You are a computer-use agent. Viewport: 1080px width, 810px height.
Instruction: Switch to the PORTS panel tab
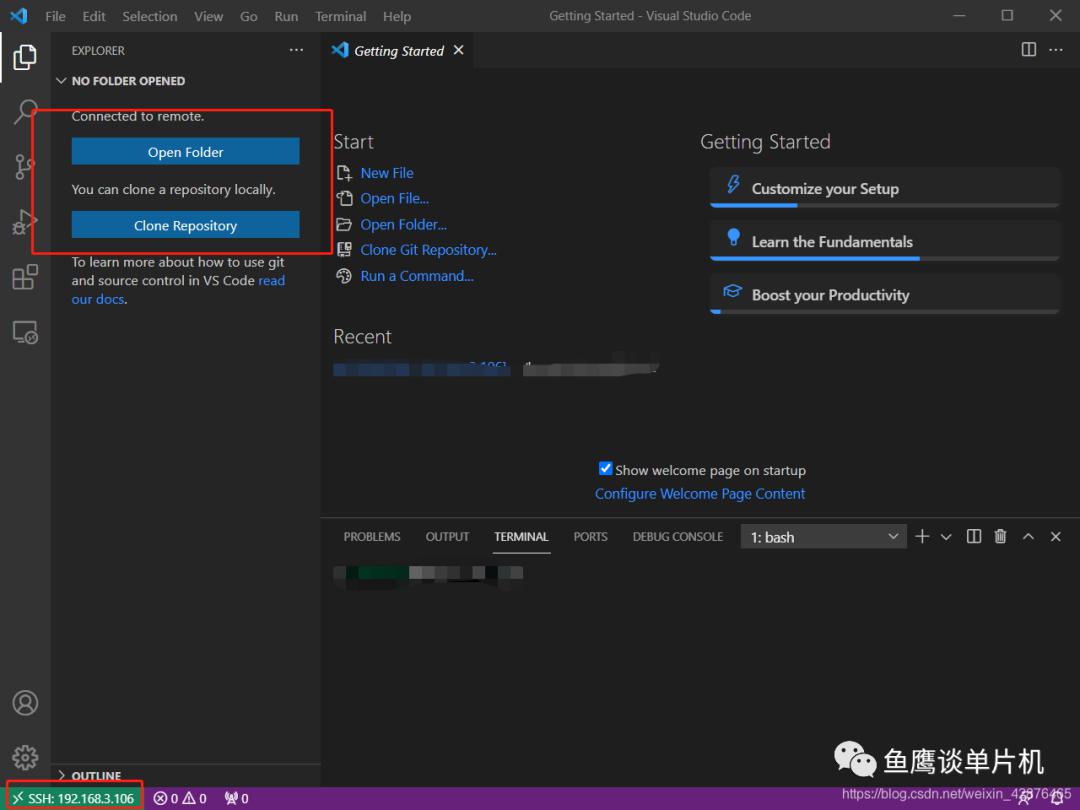coord(590,537)
